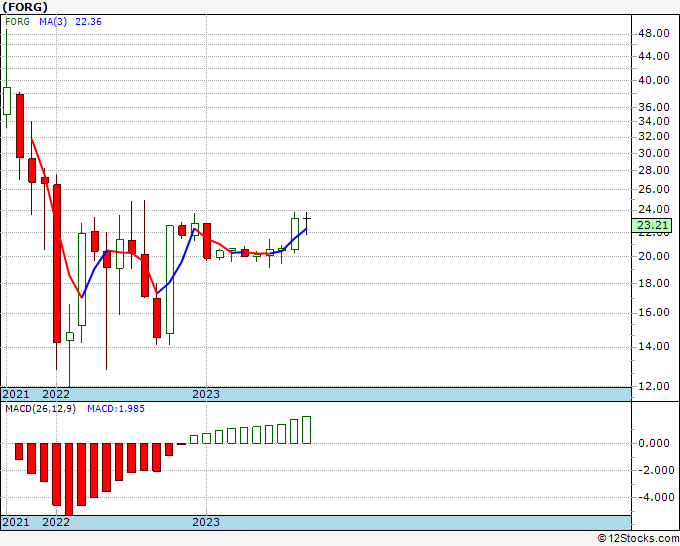Click the 2023 label on price chart axis
The height and width of the screenshot is (546, 680).
(x=206, y=394)
